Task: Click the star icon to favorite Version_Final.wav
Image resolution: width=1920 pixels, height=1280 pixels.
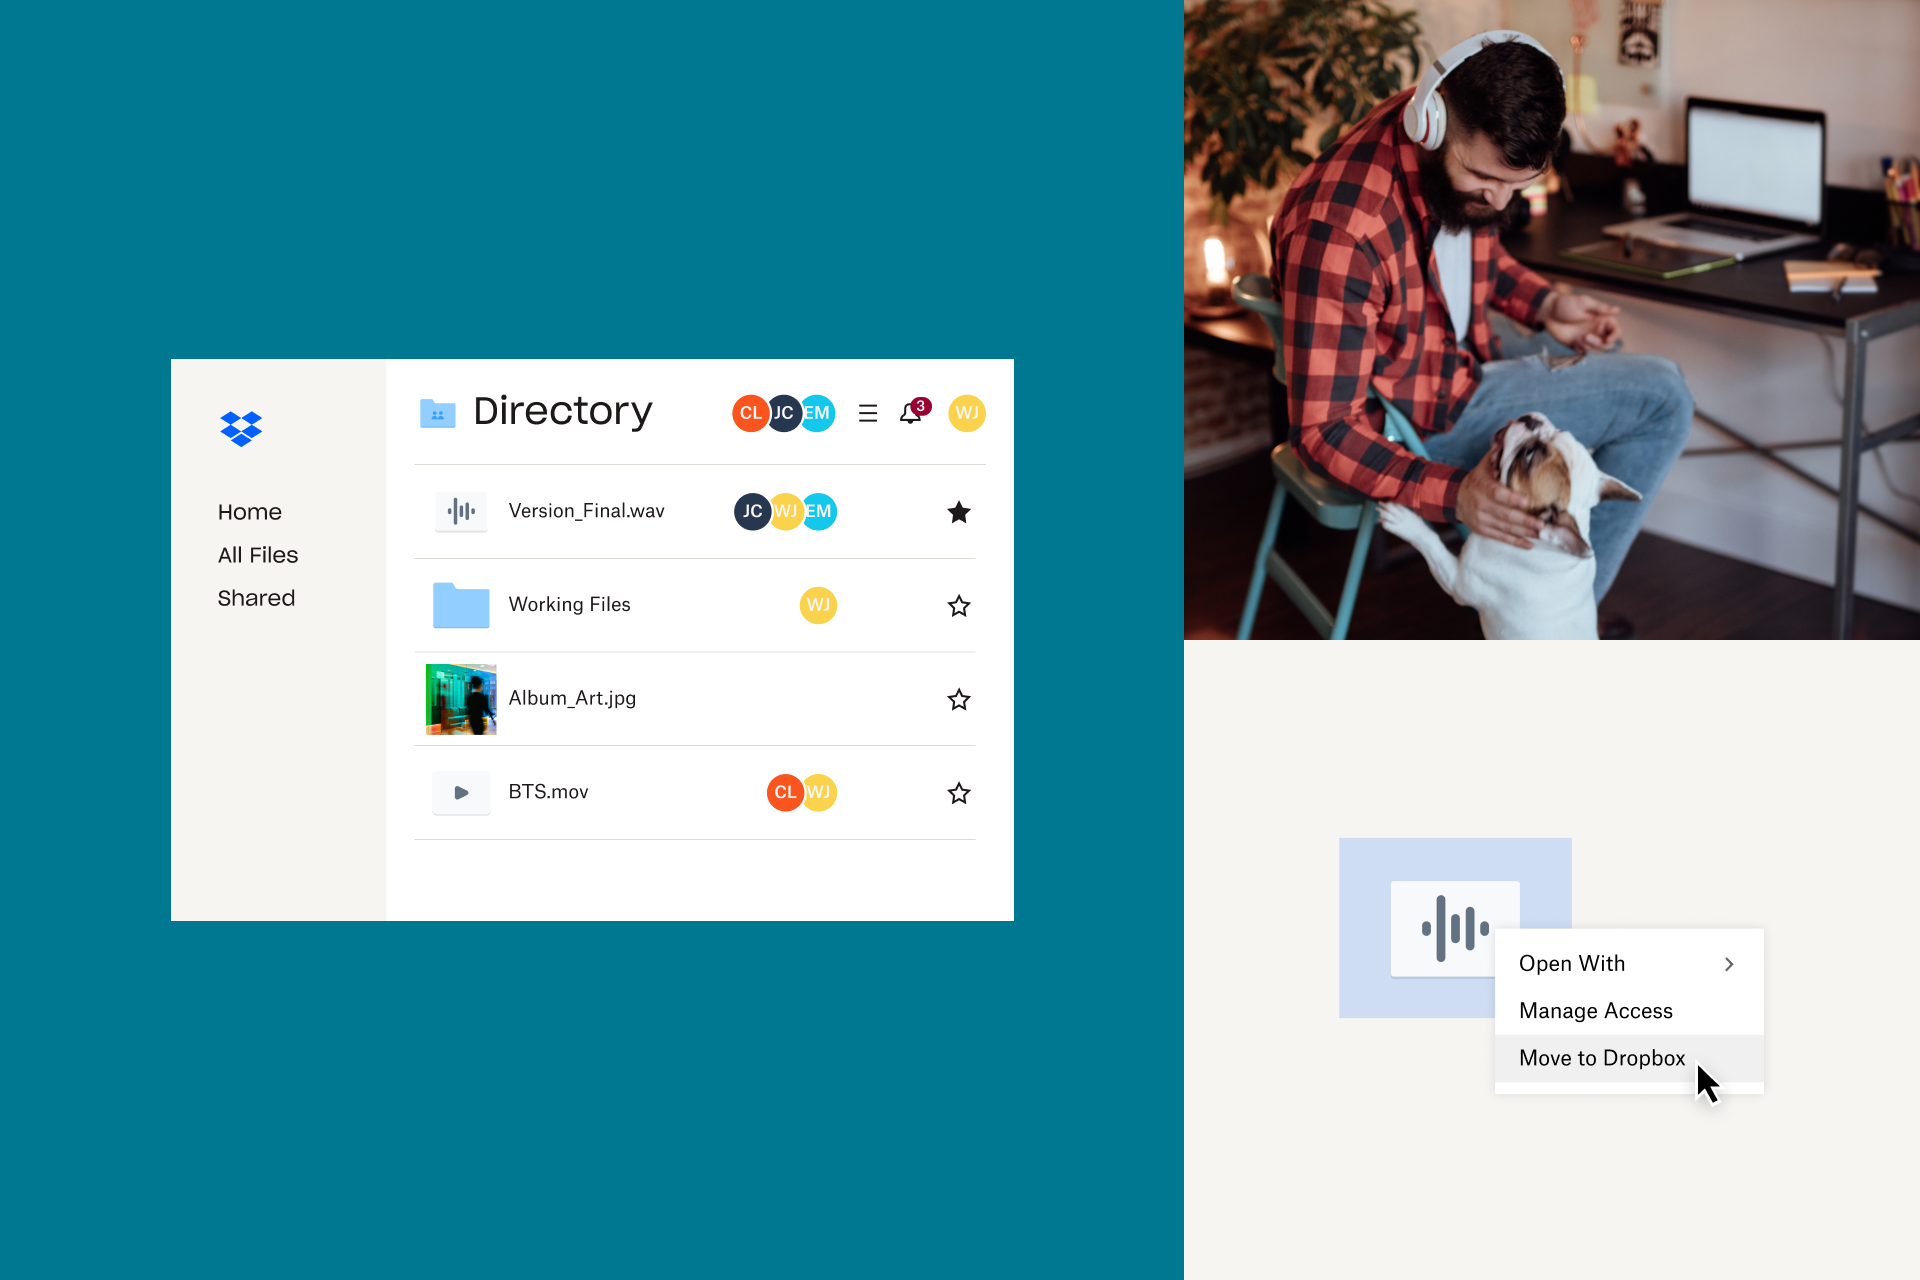Action: (959, 511)
